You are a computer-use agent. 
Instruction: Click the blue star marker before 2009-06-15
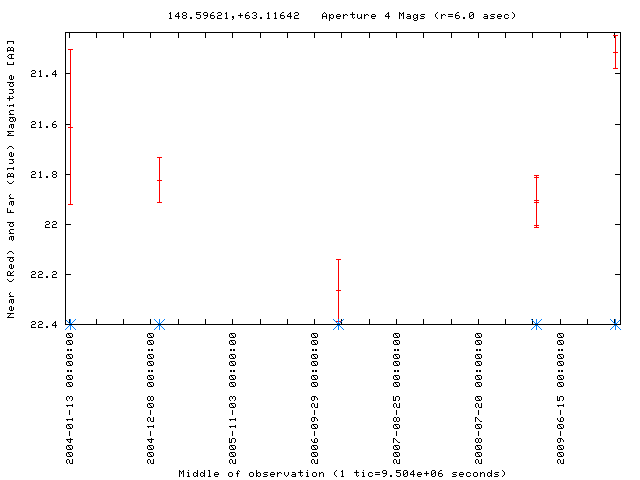[x=536, y=324]
